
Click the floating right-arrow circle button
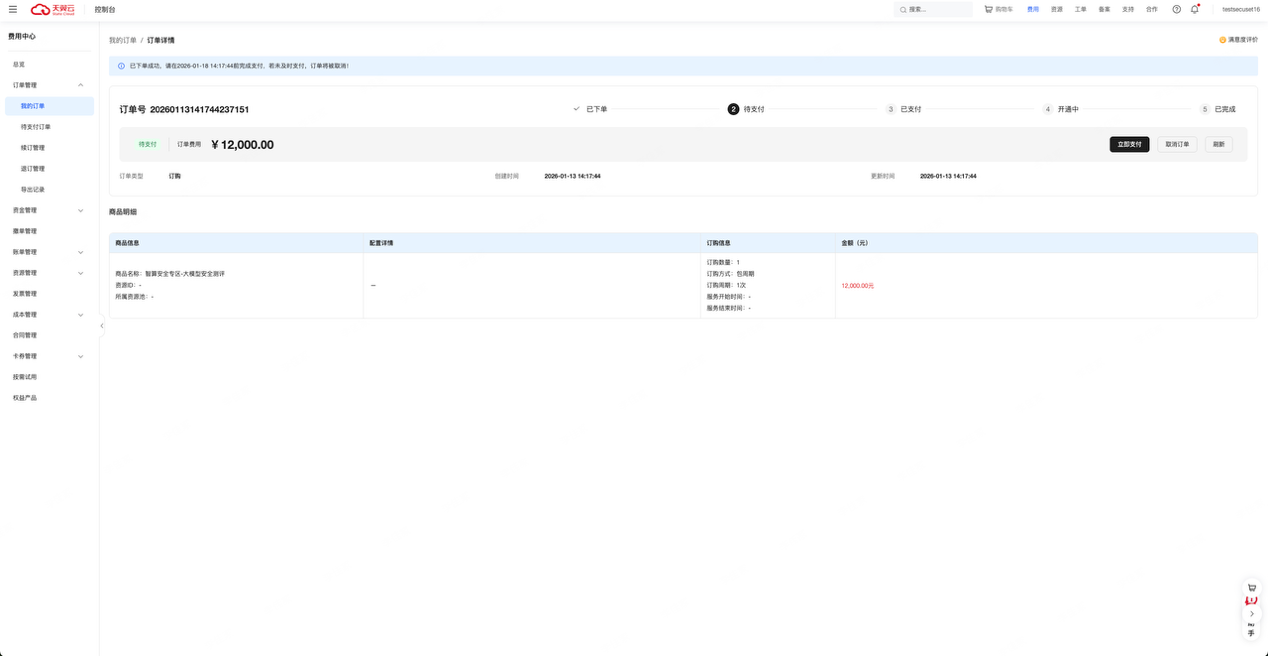pyautogui.click(x=1251, y=614)
